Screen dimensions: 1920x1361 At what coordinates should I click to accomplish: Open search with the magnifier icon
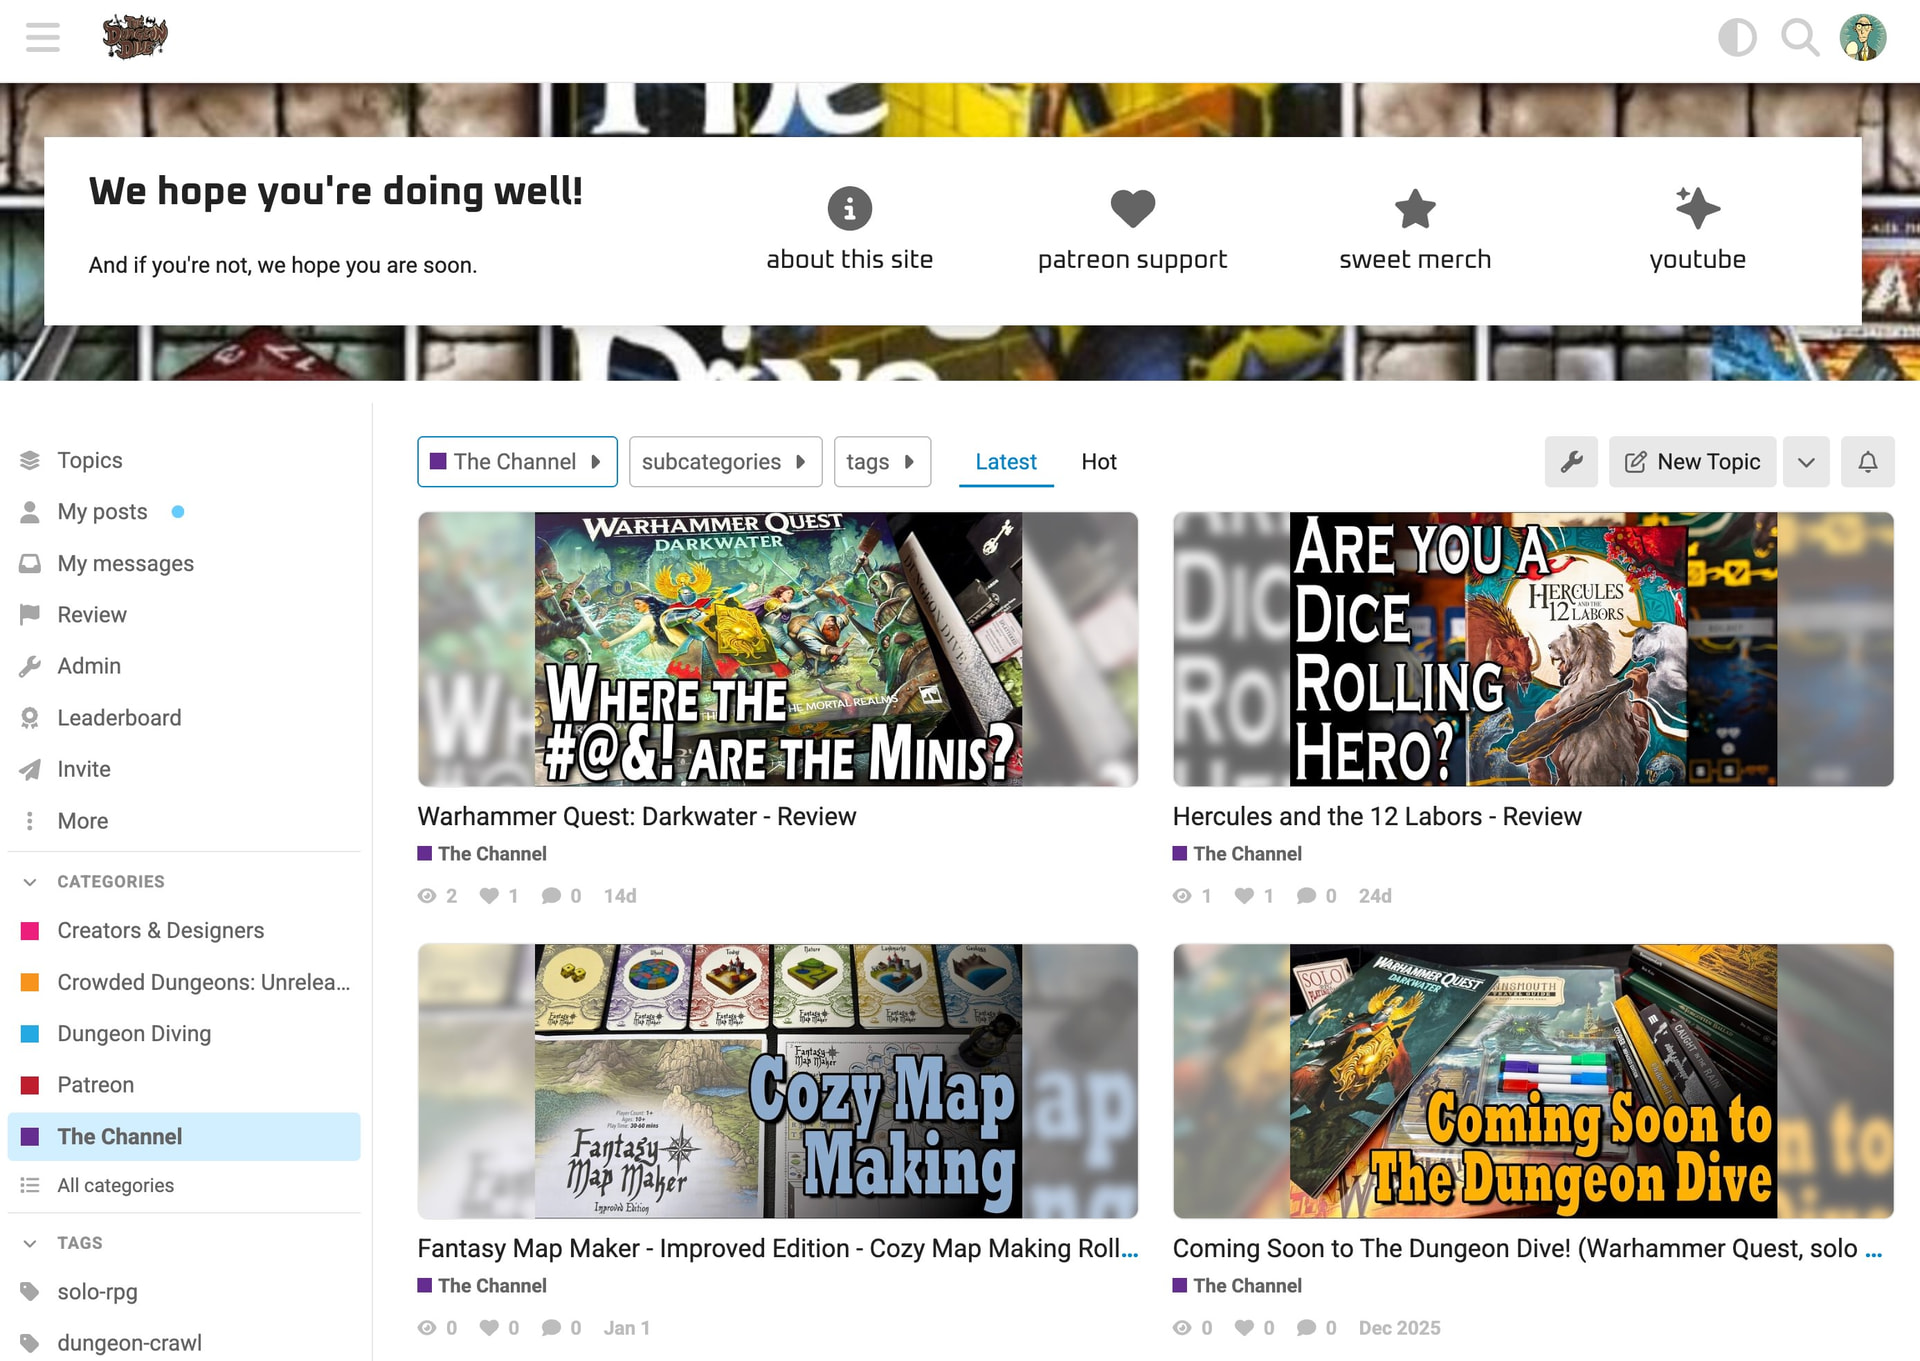pos(1799,38)
